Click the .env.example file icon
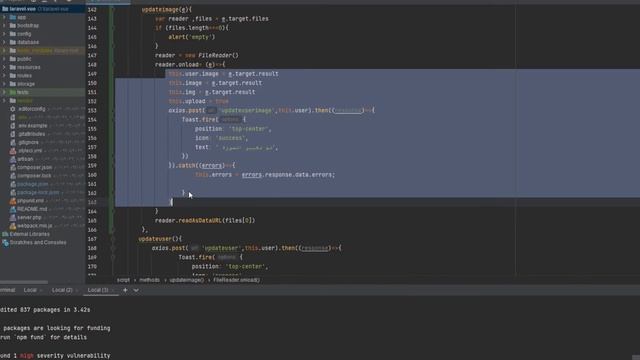 [x=13, y=126]
